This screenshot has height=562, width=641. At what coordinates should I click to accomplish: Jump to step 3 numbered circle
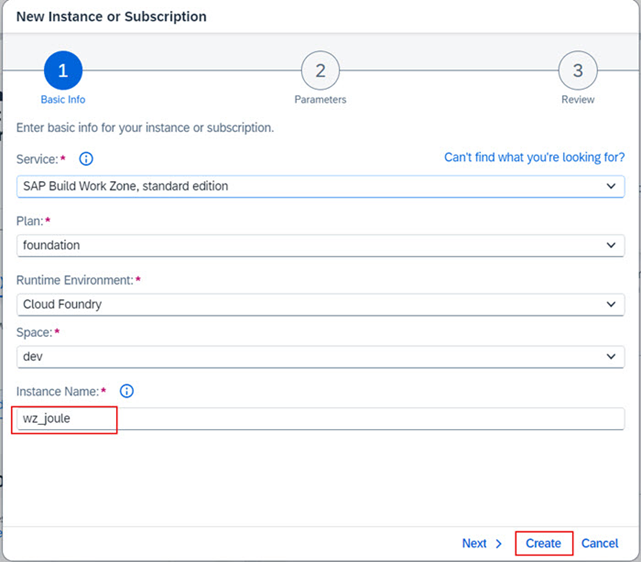coord(577,71)
